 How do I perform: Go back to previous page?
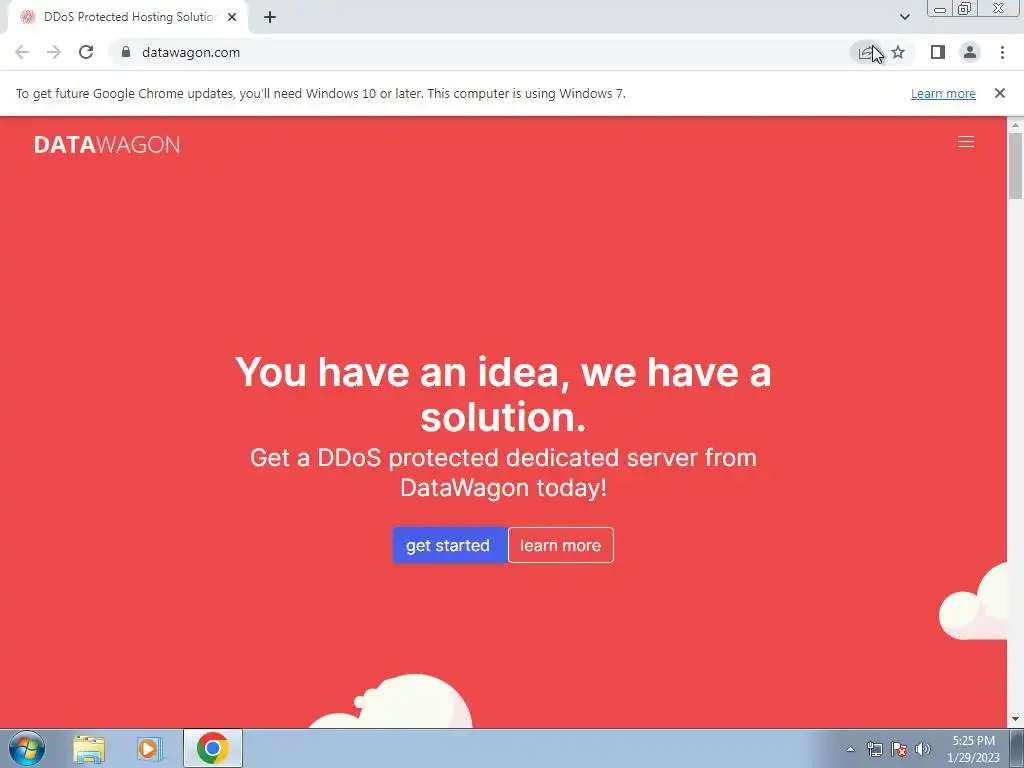click(22, 52)
